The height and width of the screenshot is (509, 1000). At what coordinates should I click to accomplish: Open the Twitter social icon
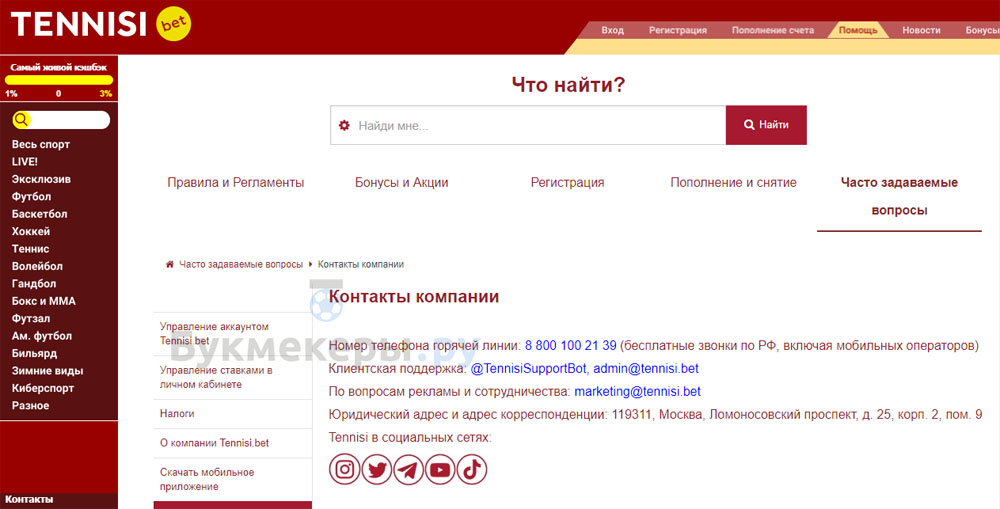(x=377, y=469)
